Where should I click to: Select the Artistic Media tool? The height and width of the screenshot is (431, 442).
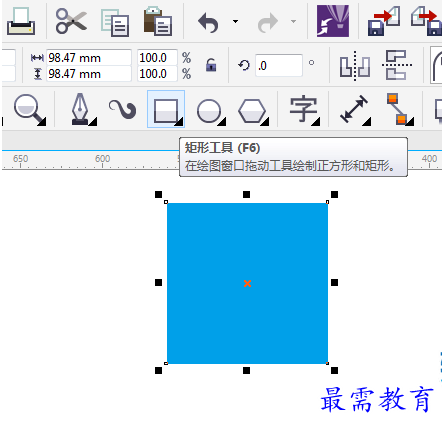(123, 109)
